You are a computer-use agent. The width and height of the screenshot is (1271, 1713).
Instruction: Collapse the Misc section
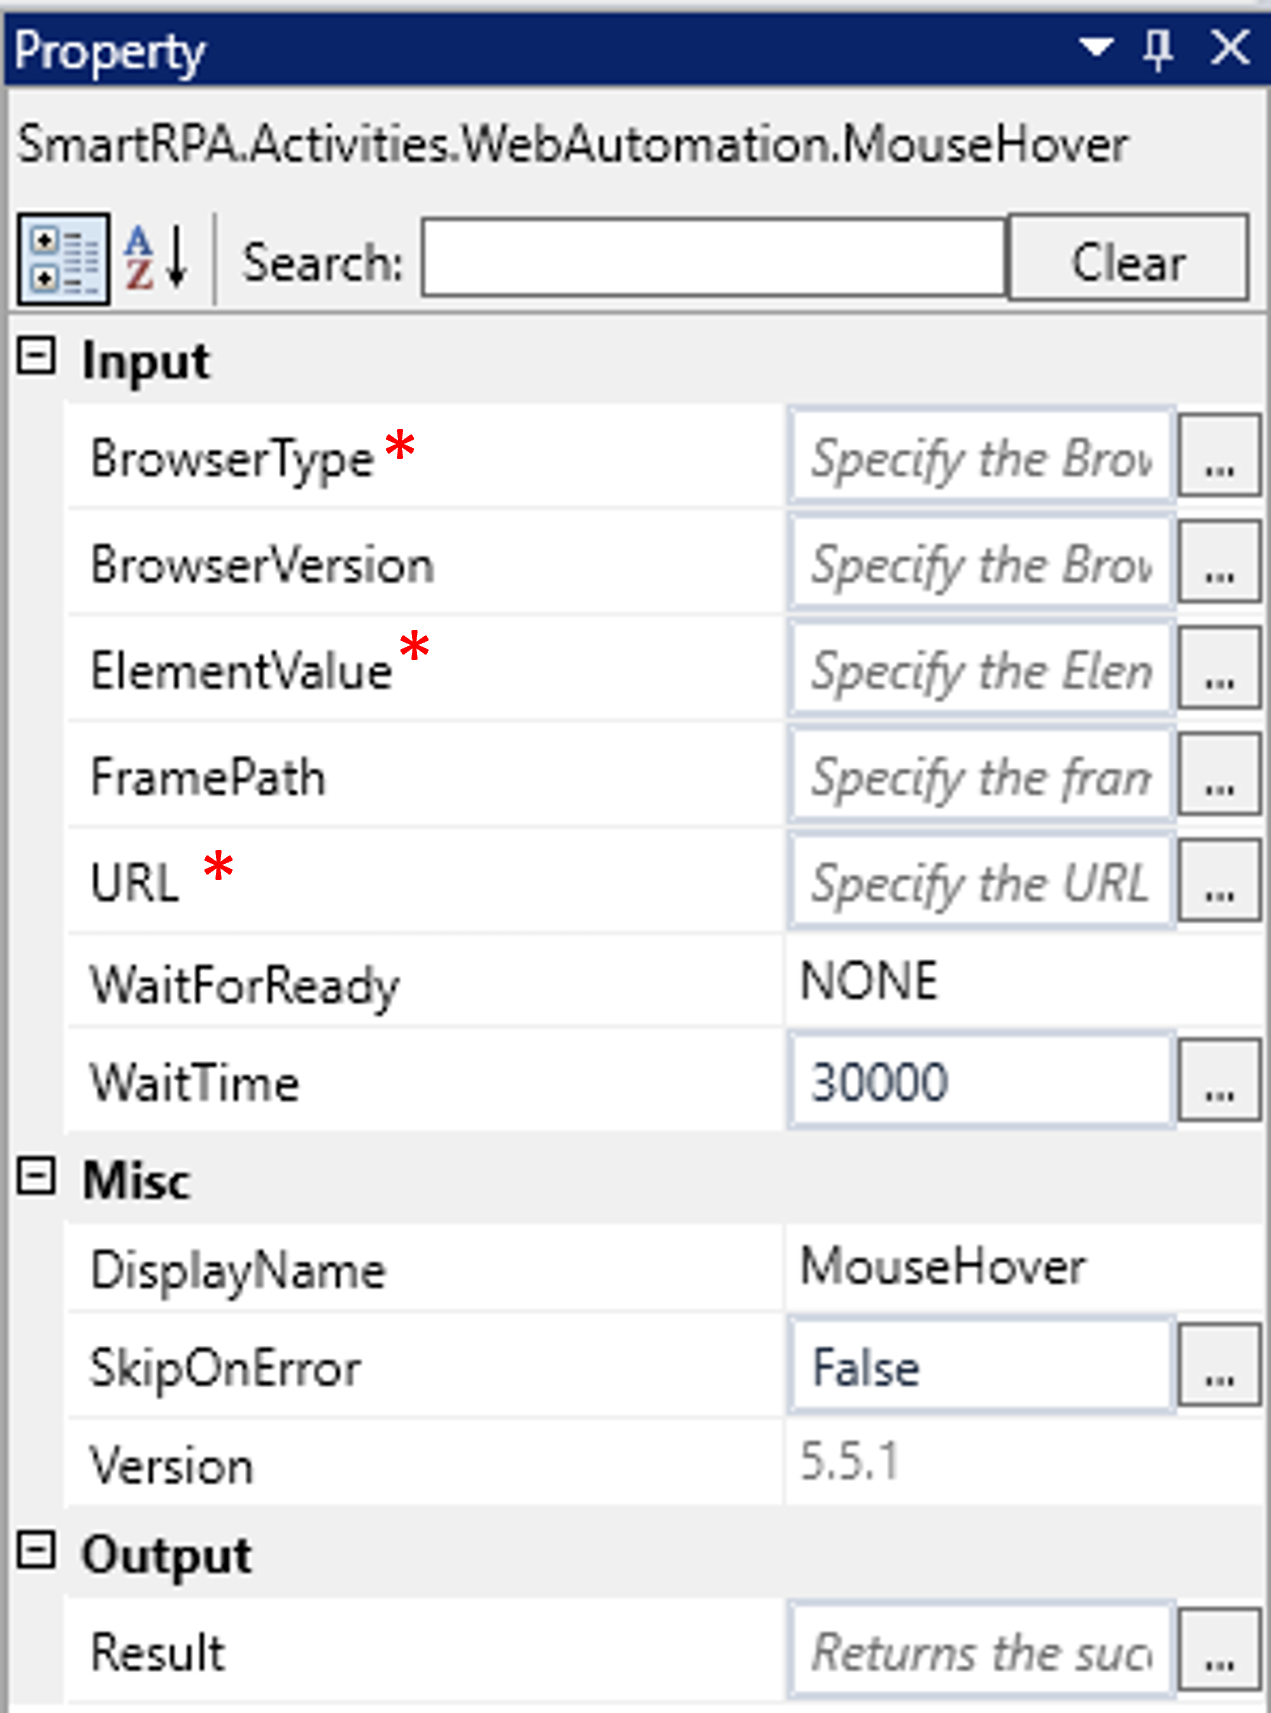tap(37, 1176)
